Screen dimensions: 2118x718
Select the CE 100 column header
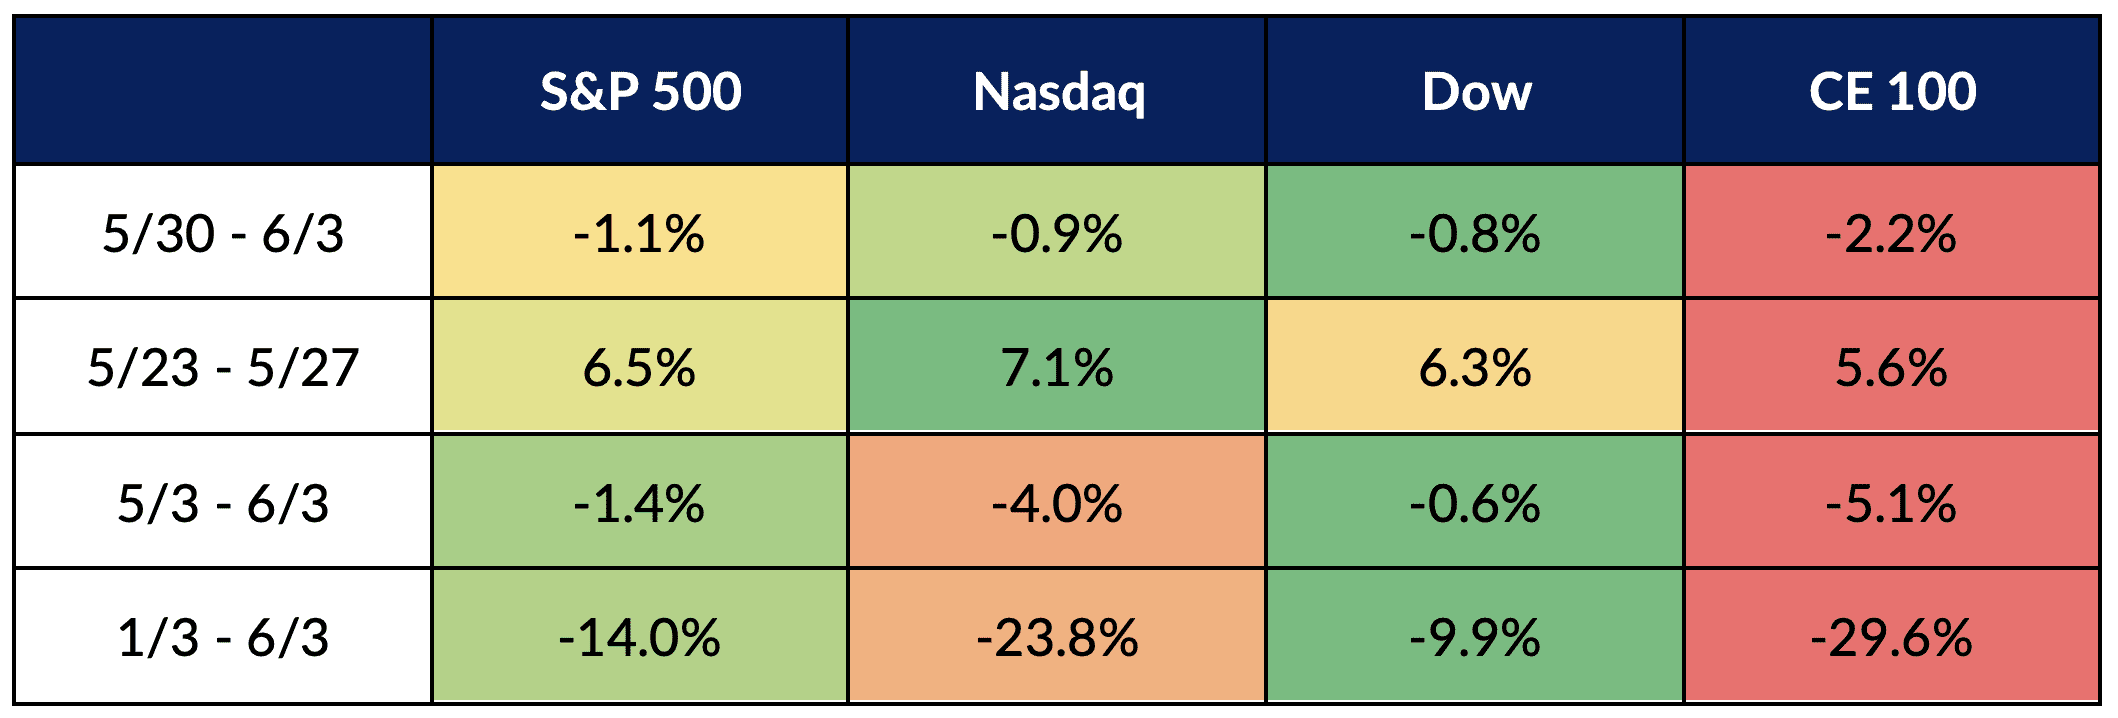1892,92
